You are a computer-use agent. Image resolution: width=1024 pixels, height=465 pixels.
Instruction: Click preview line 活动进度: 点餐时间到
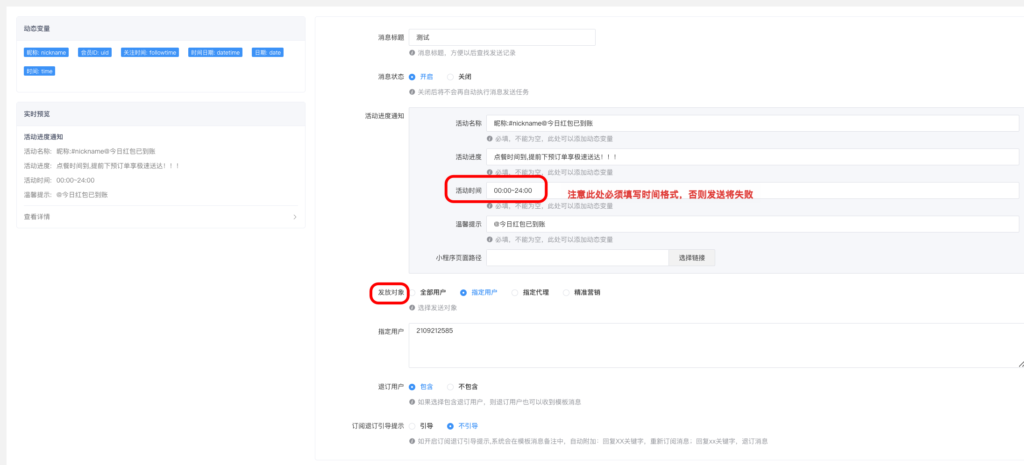[102, 166]
